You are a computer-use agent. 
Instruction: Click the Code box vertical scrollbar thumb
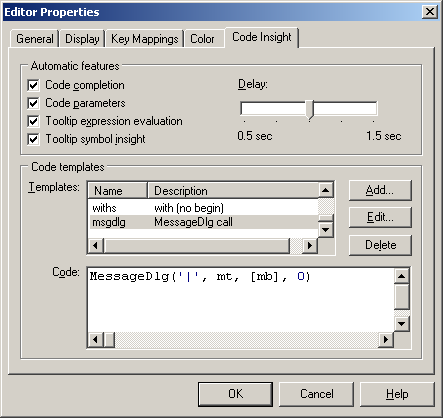[402, 296]
